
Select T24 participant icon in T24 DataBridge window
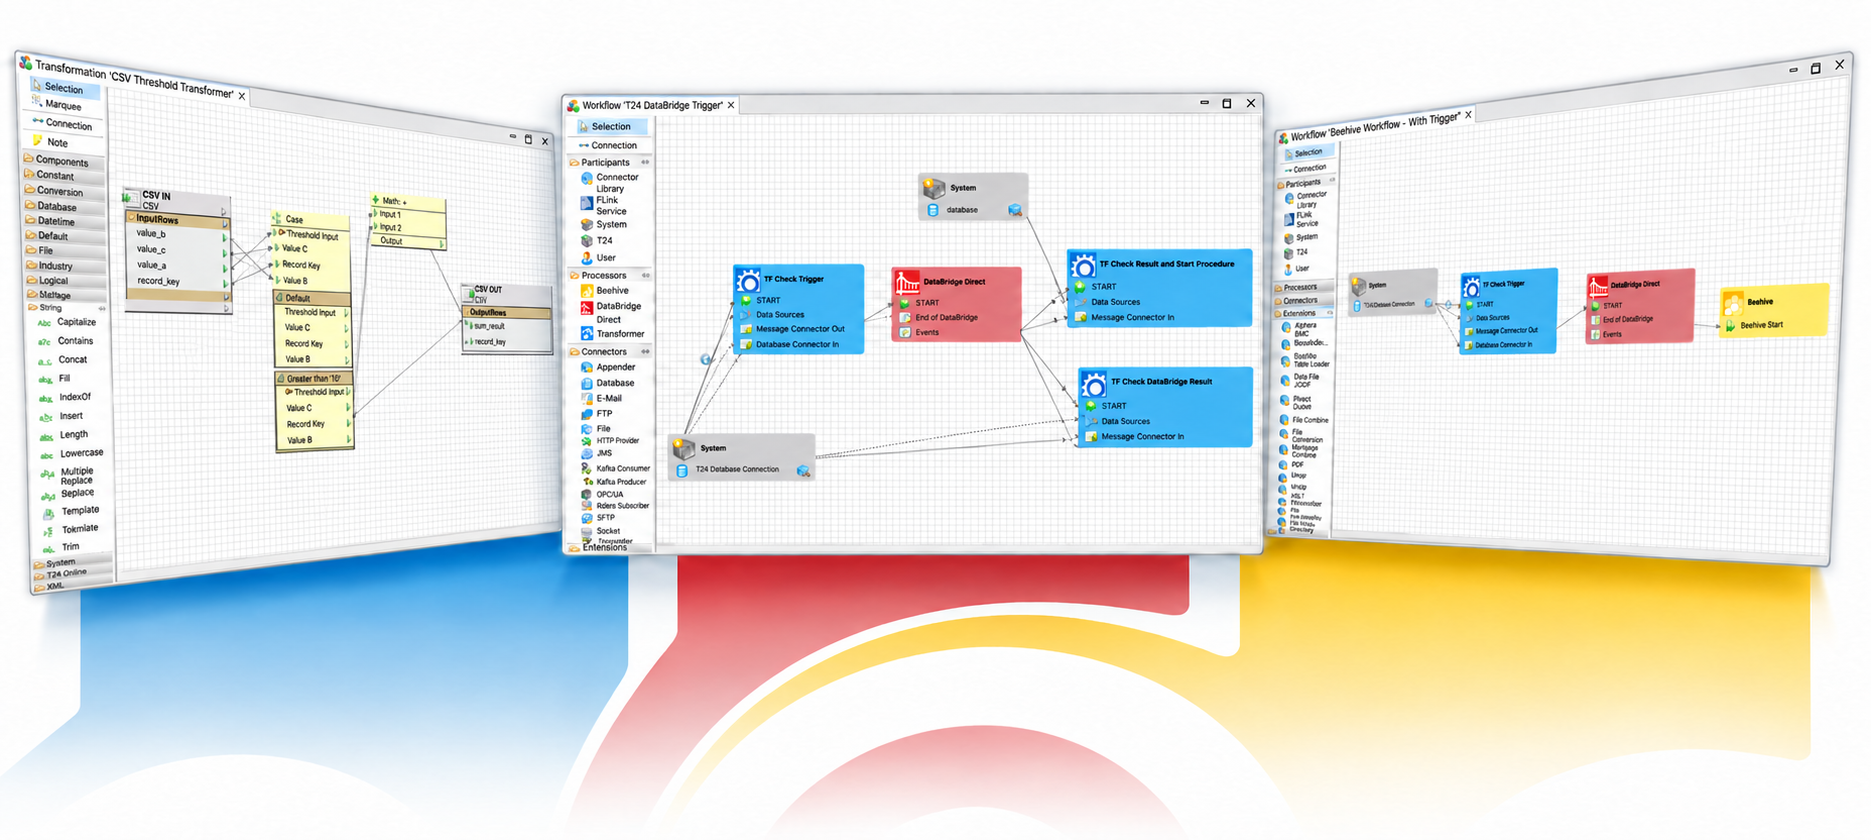click(x=587, y=241)
